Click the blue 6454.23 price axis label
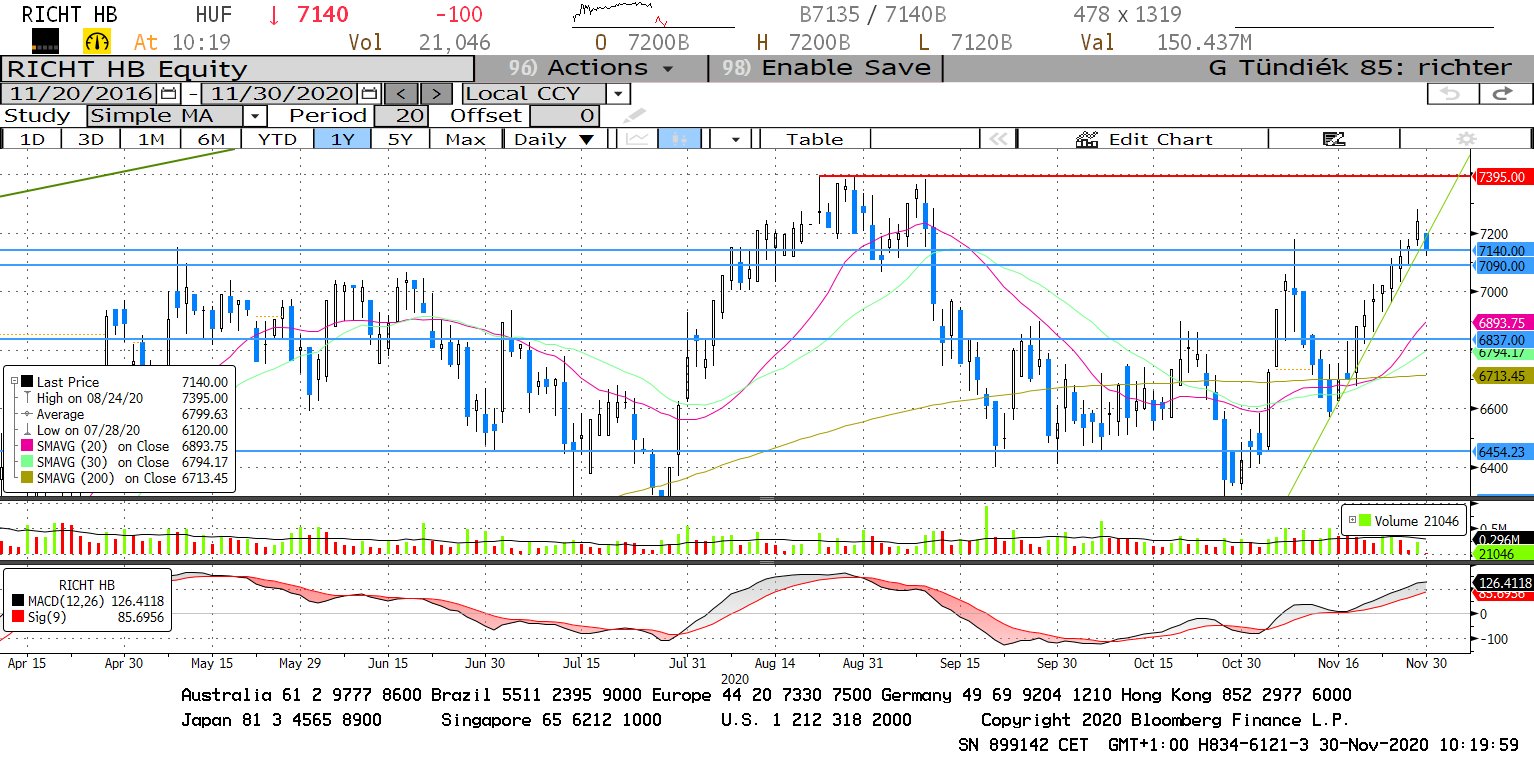Image resolution: width=1534 pixels, height=774 pixels. [x=1503, y=451]
